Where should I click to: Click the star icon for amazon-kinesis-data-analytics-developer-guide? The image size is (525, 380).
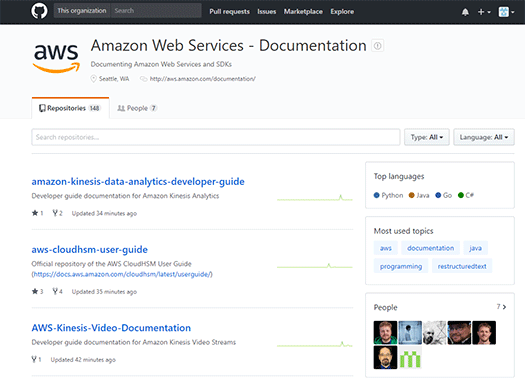click(x=35, y=213)
